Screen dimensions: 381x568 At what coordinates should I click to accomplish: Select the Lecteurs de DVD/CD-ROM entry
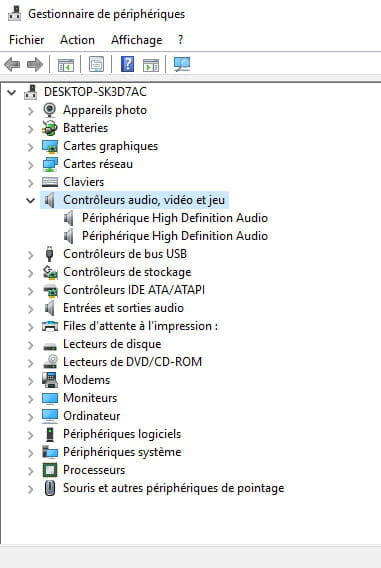132,362
